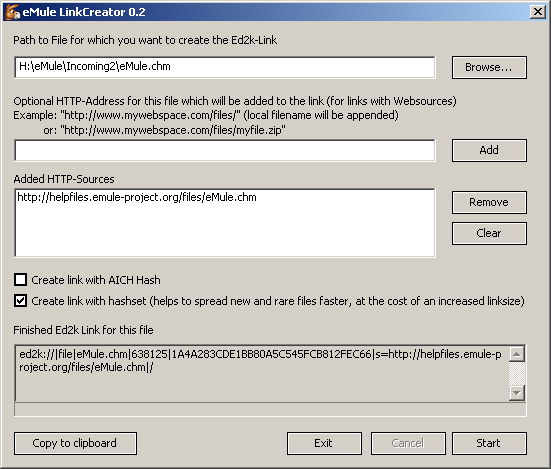Click inside the finished Ed2k link text
551x469 pixels.
[x=260, y=360]
